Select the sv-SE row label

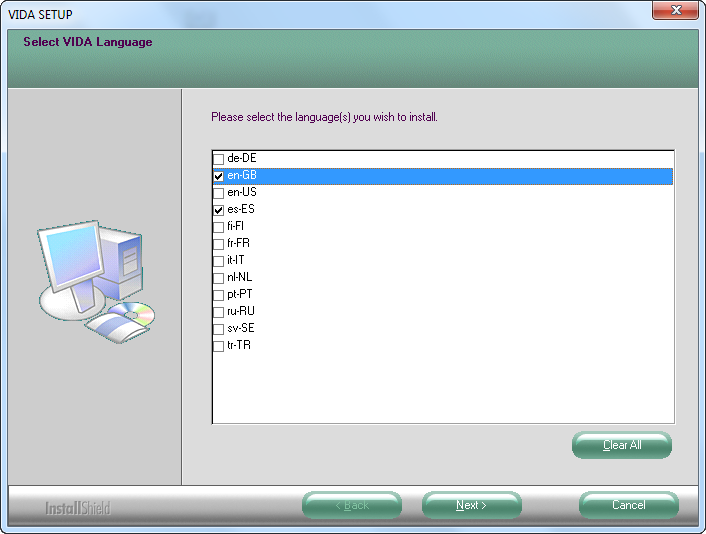coord(241,328)
